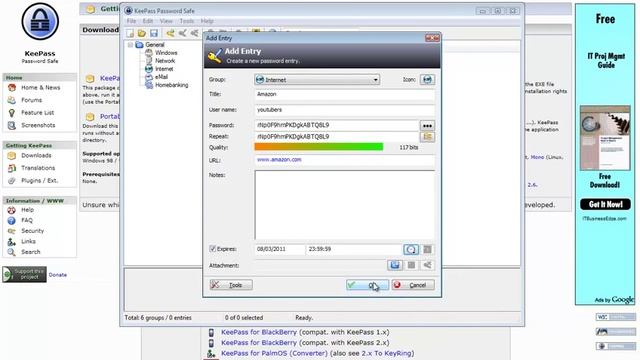Select the Internet group in tree
Image resolution: width=640 pixels, height=360 pixels.
(x=164, y=69)
